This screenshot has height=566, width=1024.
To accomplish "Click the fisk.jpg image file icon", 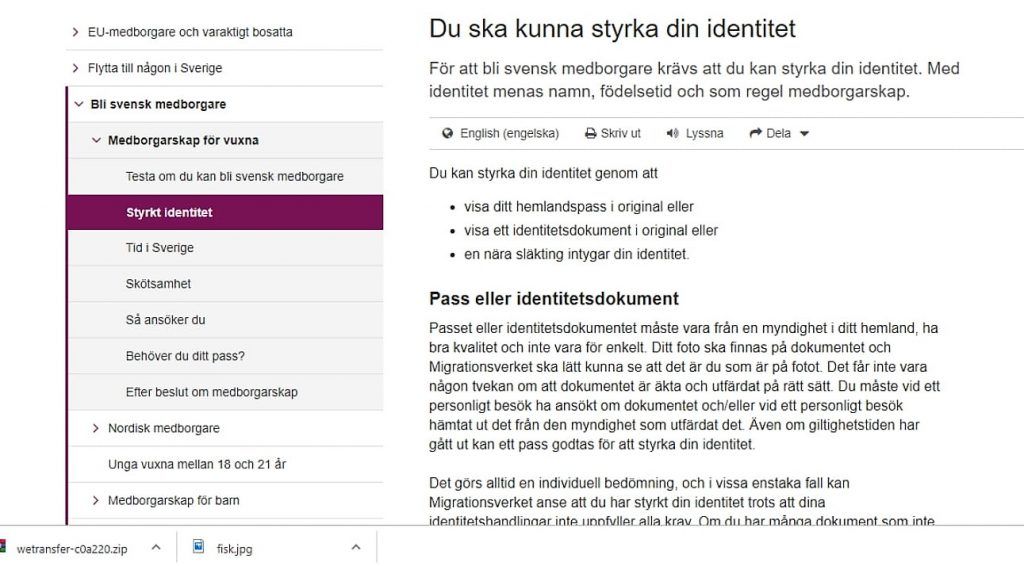I will (x=199, y=547).
